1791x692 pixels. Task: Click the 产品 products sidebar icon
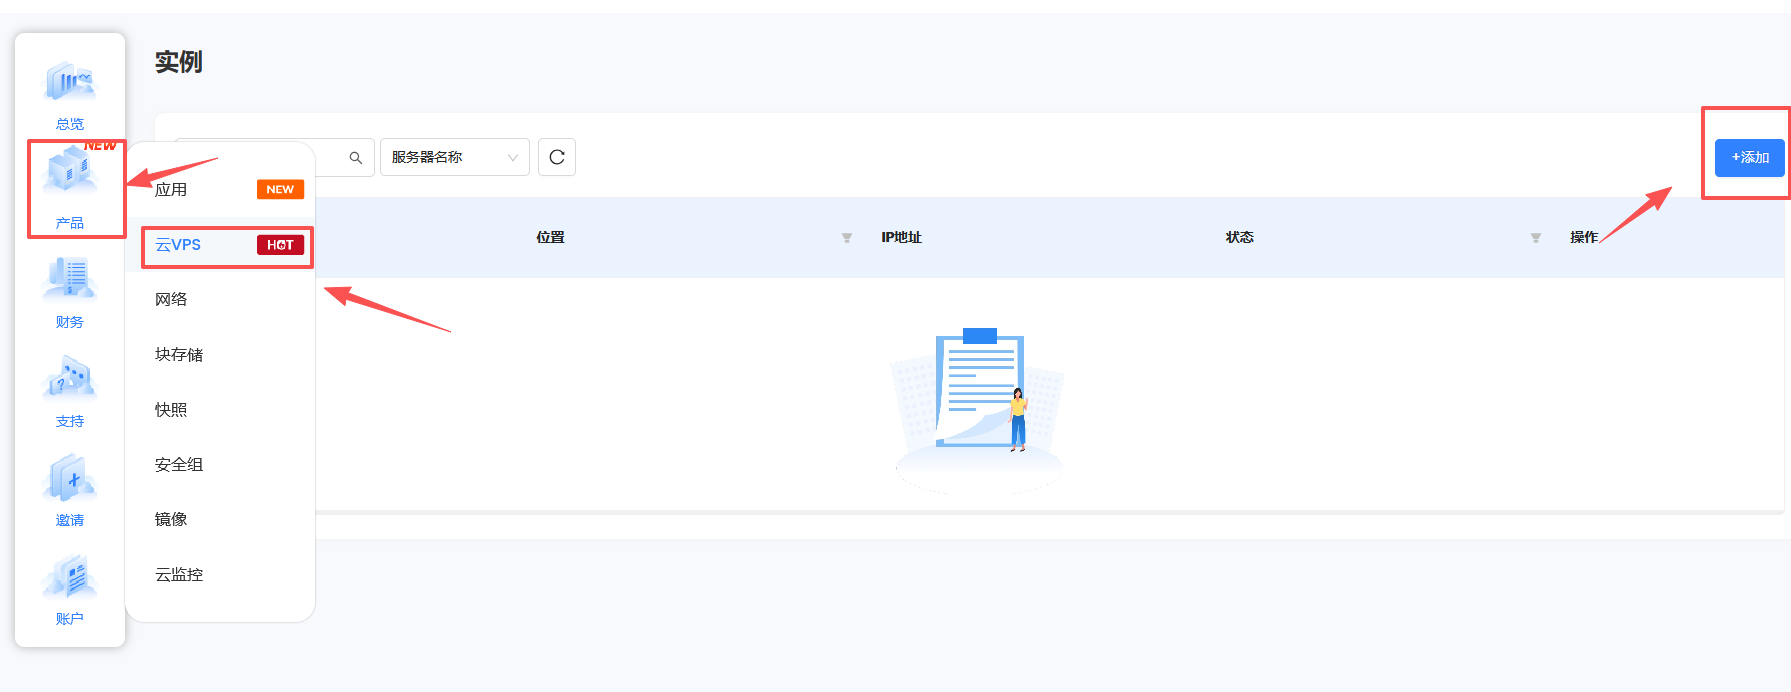[x=70, y=188]
